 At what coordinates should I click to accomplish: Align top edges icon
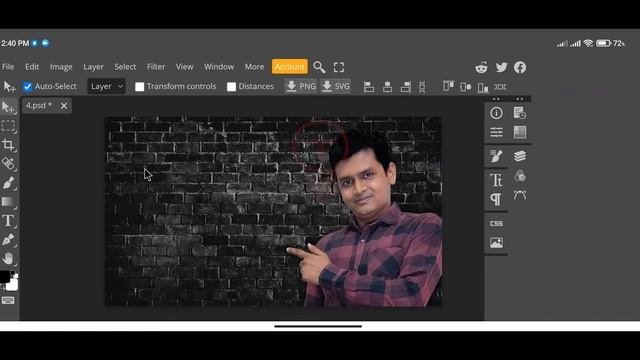click(448, 87)
